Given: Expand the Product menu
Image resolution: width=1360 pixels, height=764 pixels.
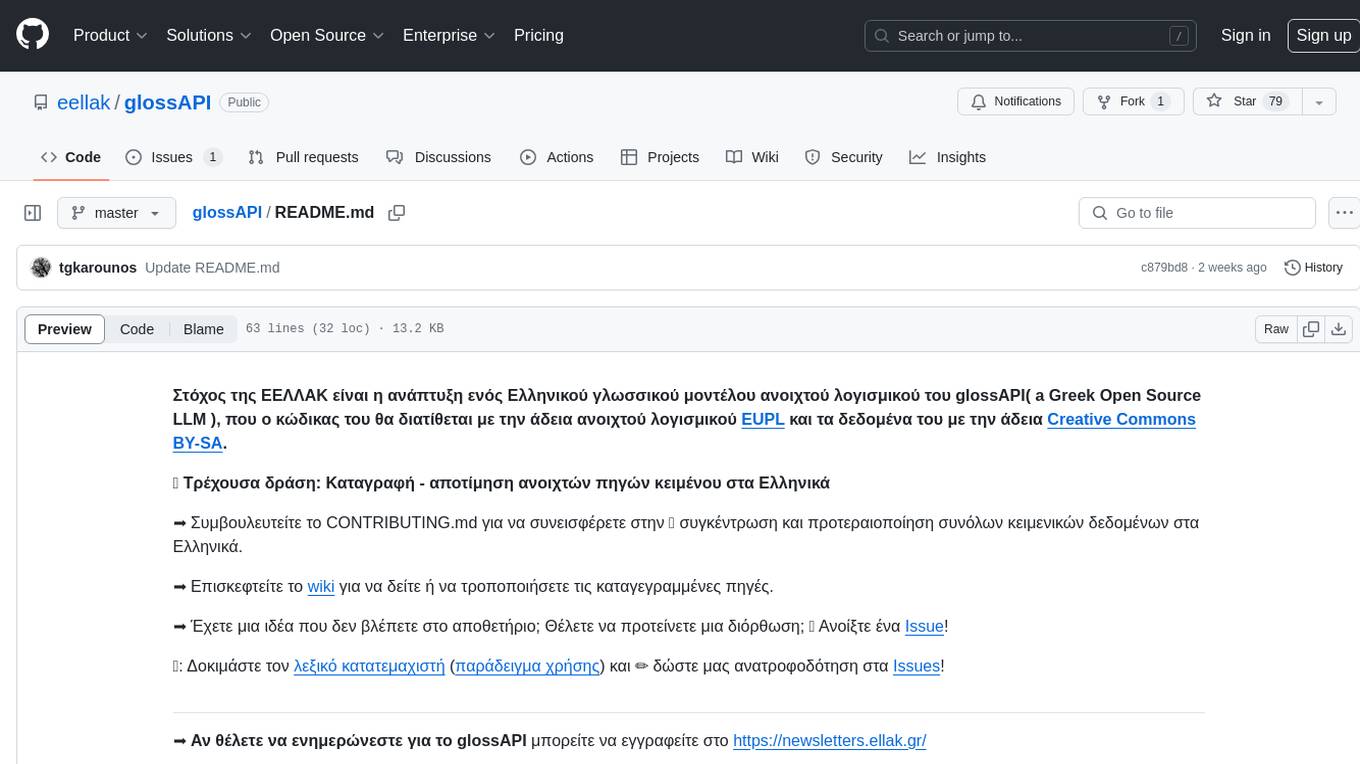Looking at the screenshot, I should coord(110,35).
